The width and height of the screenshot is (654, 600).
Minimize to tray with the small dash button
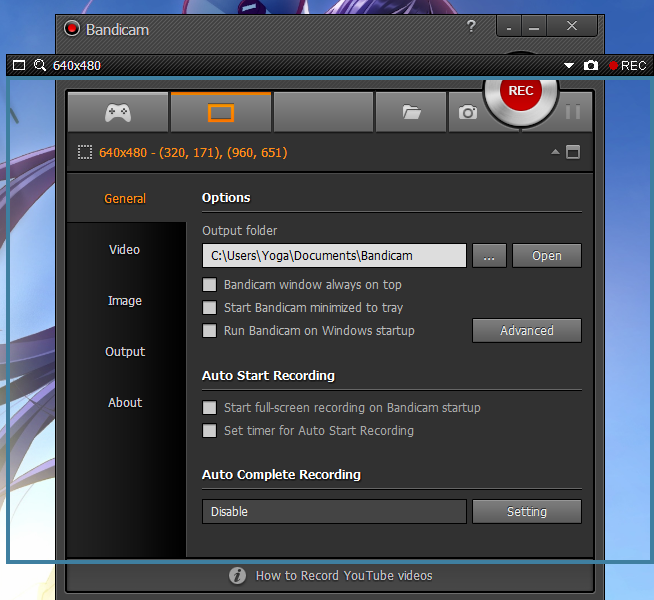[509, 27]
